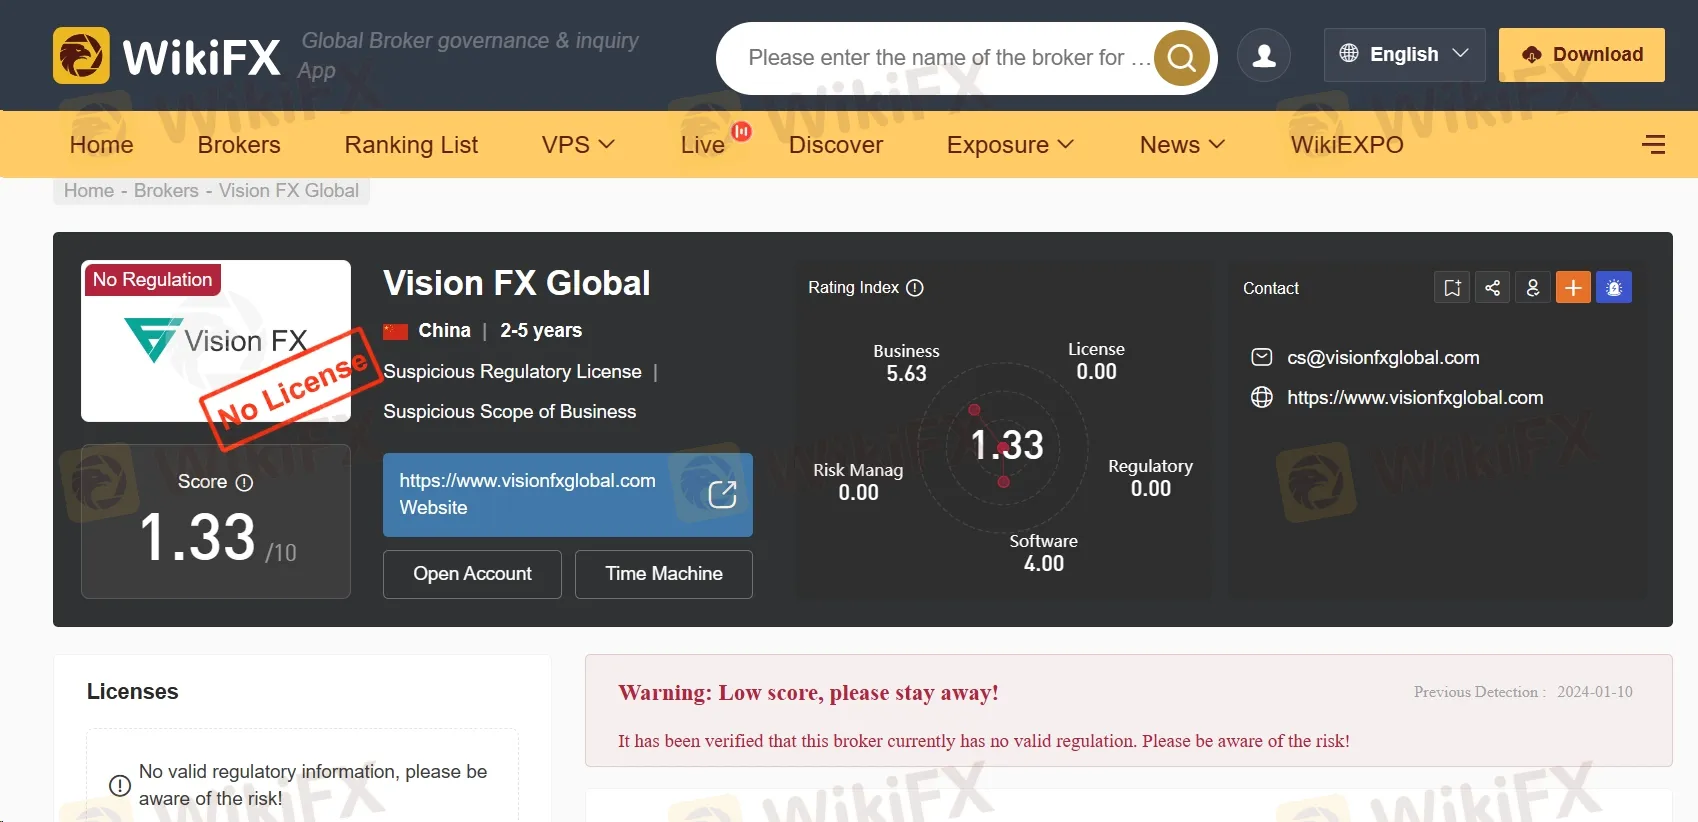This screenshot has height=822, width=1698.
Task: Expand the Exposure menu
Action: [x=1010, y=145]
